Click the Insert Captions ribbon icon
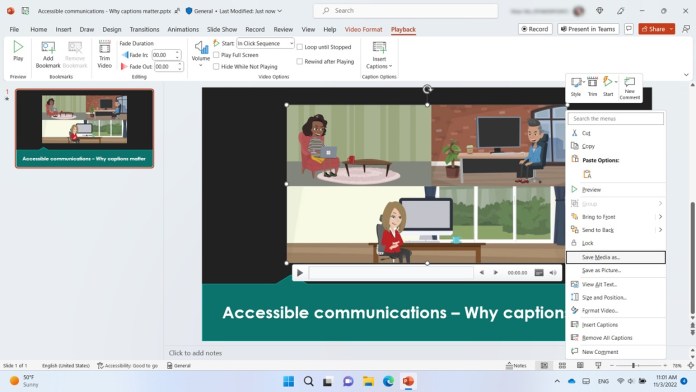The height and width of the screenshot is (392, 696). (379, 47)
